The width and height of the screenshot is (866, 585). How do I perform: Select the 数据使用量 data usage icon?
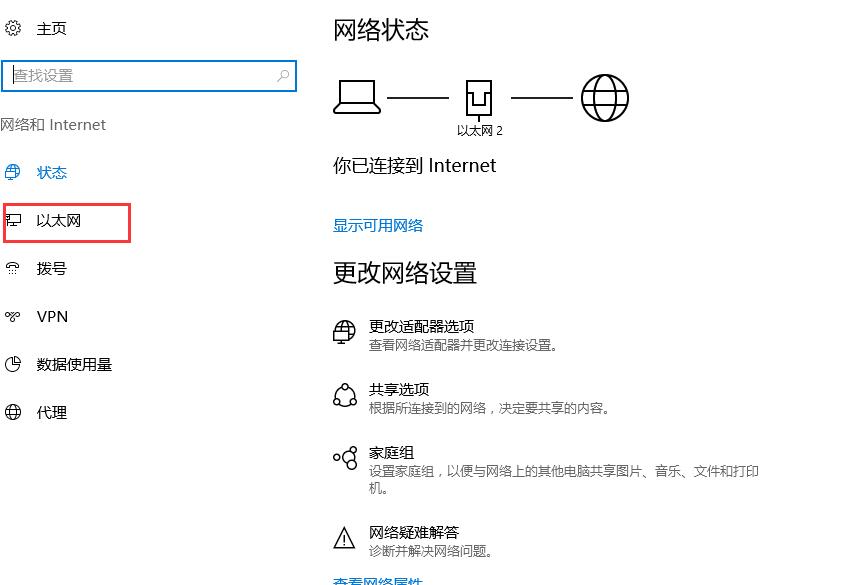(x=13, y=364)
